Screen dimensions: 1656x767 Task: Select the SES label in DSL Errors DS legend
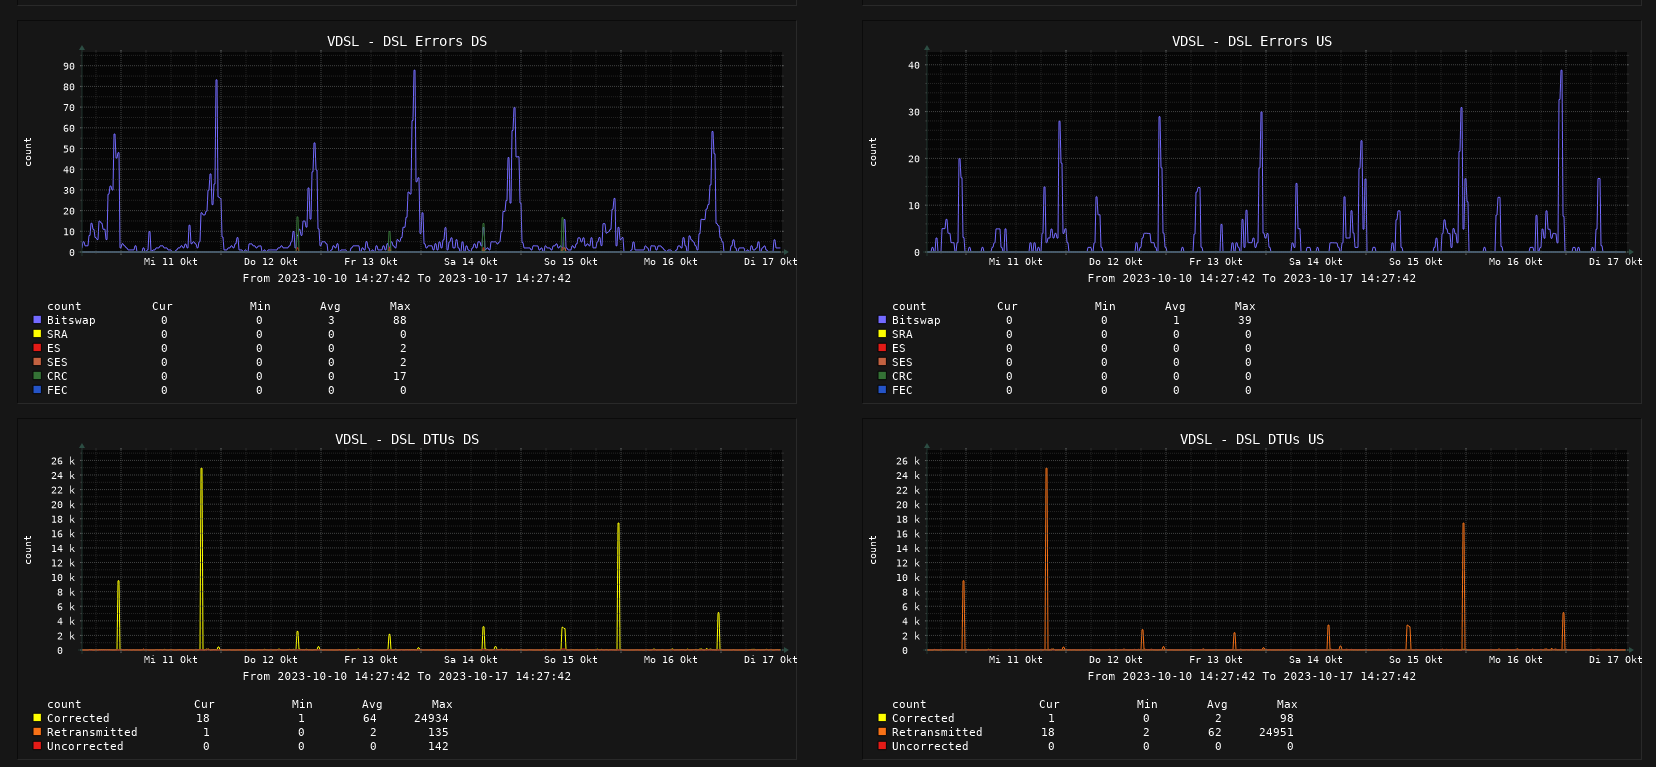[57, 362]
